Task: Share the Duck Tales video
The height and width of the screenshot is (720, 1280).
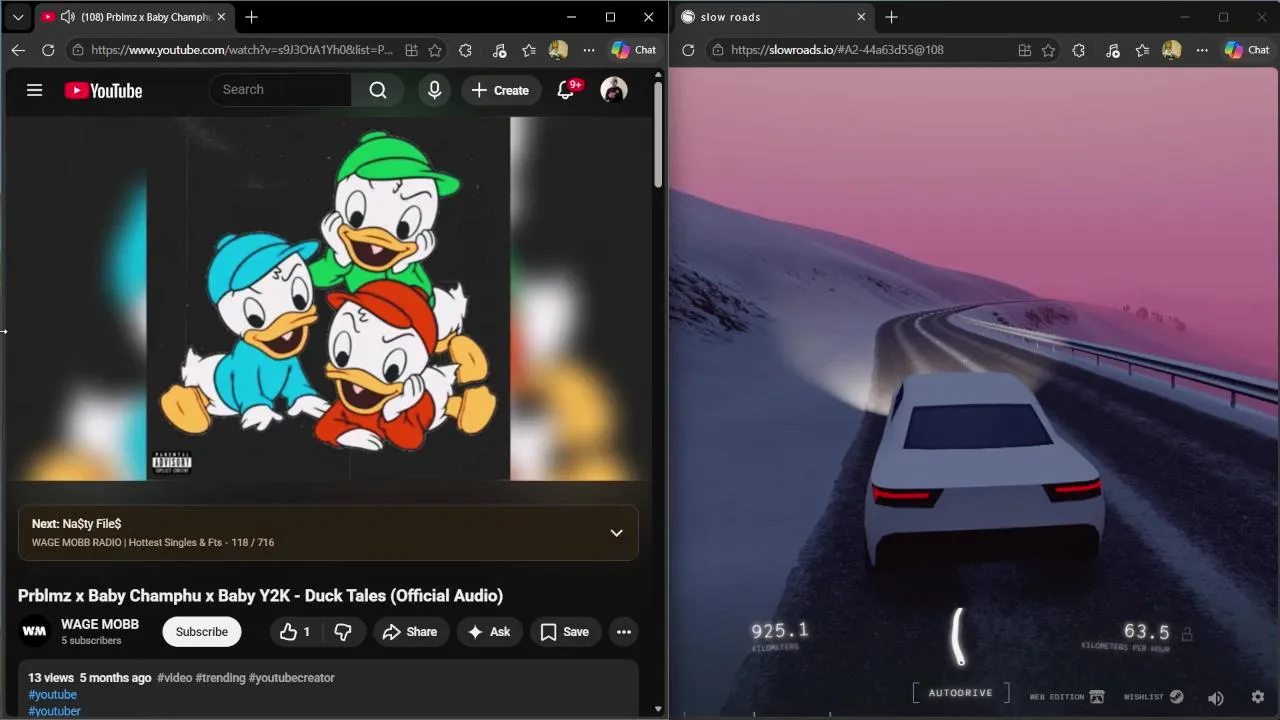Action: click(x=410, y=632)
